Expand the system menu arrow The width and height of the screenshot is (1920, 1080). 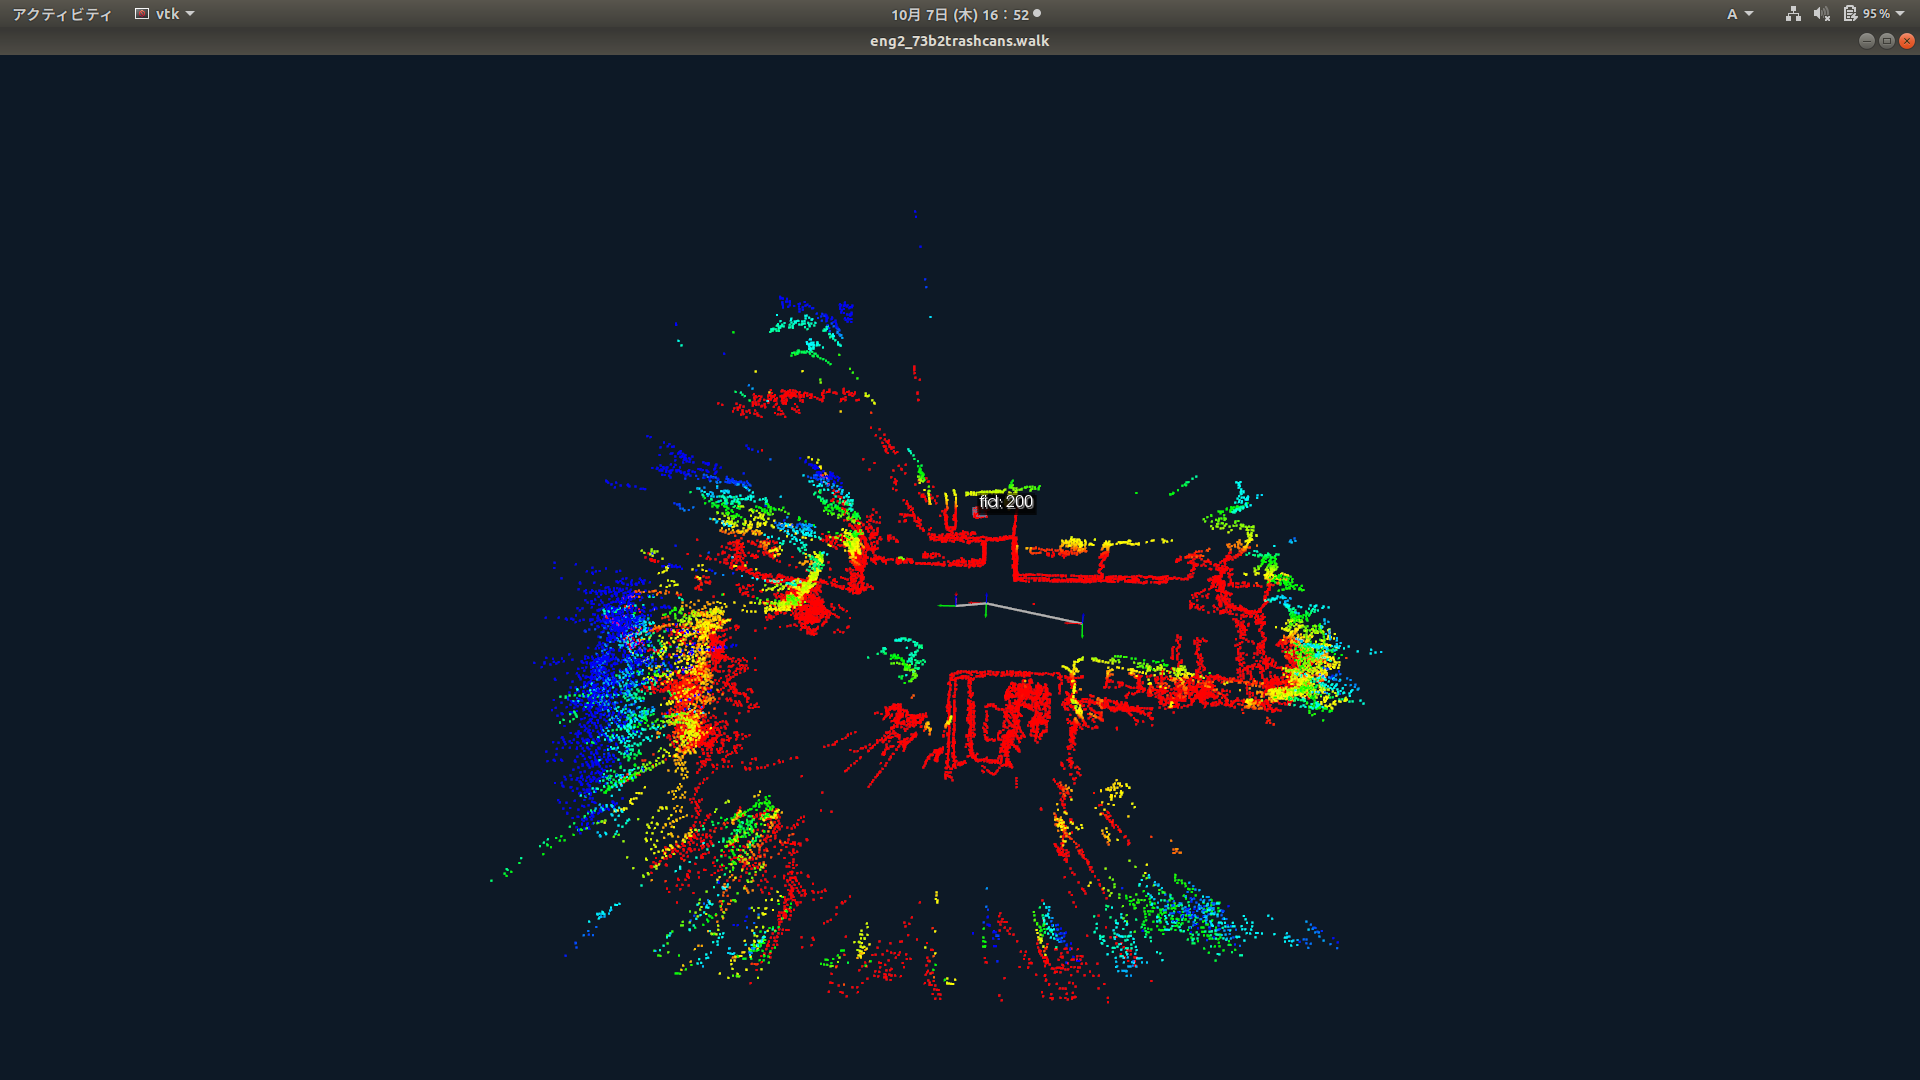(1900, 14)
